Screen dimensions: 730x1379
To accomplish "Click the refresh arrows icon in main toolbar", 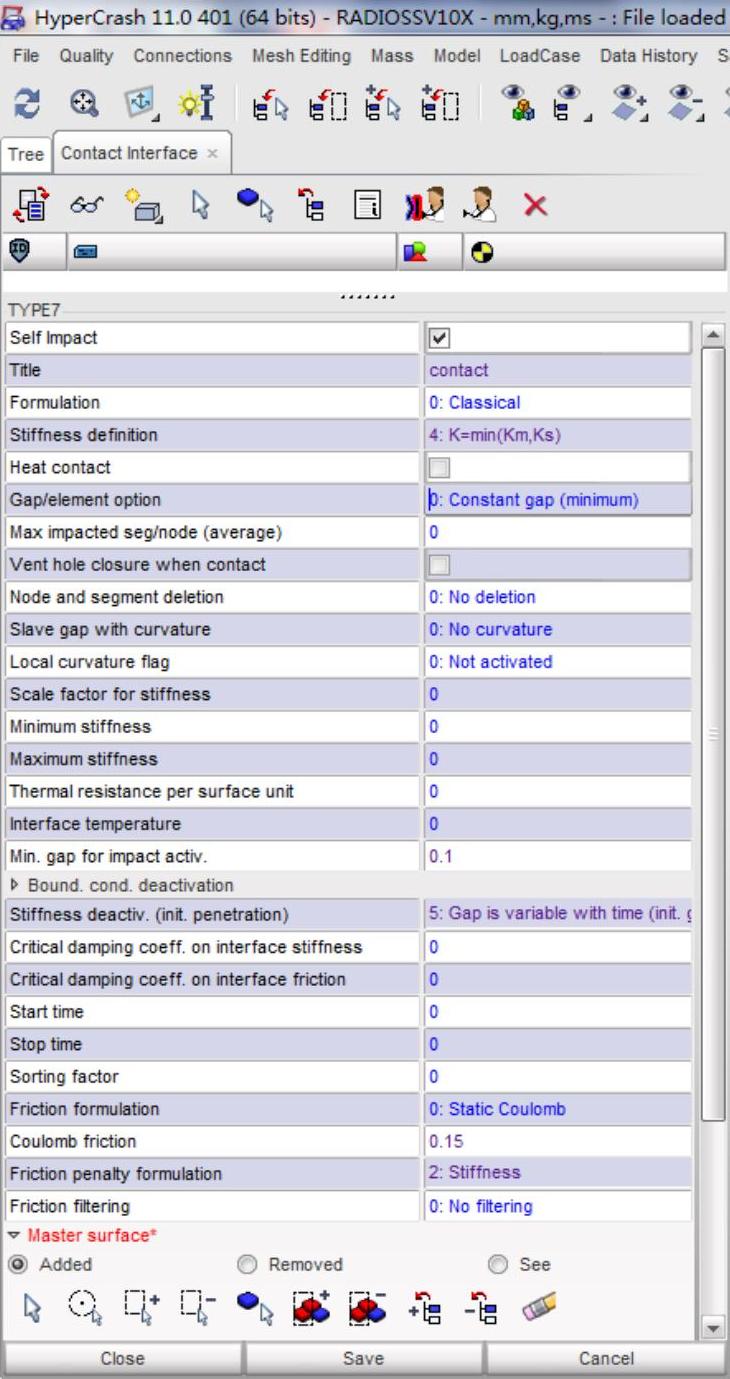I will pyautogui.click(x=25, y=101).
